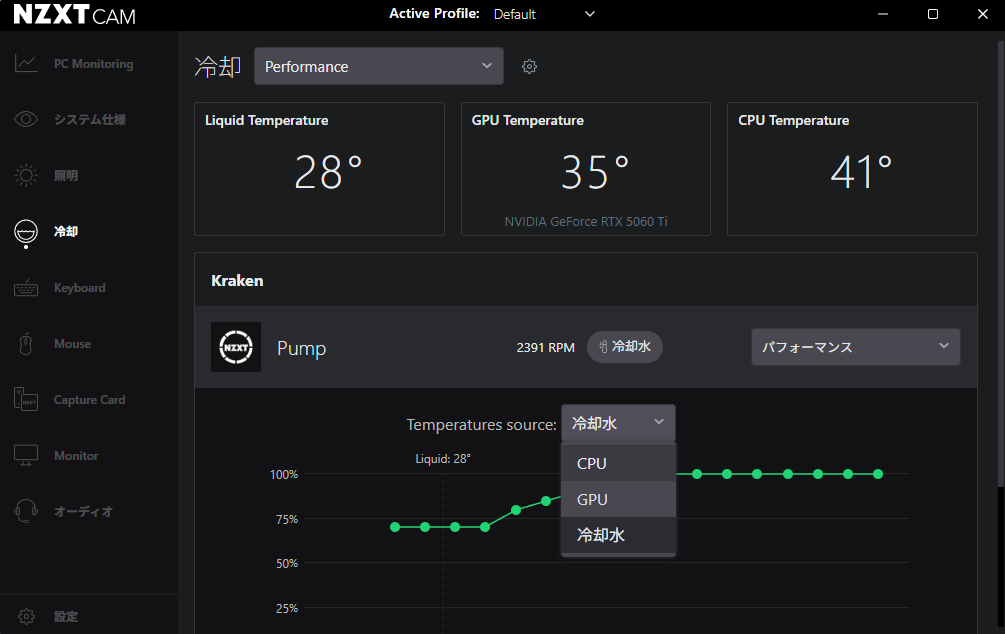1005x634 pixels.
Task: Expand the Active Profile Default dropdown
Action: [x=544, y=14]
